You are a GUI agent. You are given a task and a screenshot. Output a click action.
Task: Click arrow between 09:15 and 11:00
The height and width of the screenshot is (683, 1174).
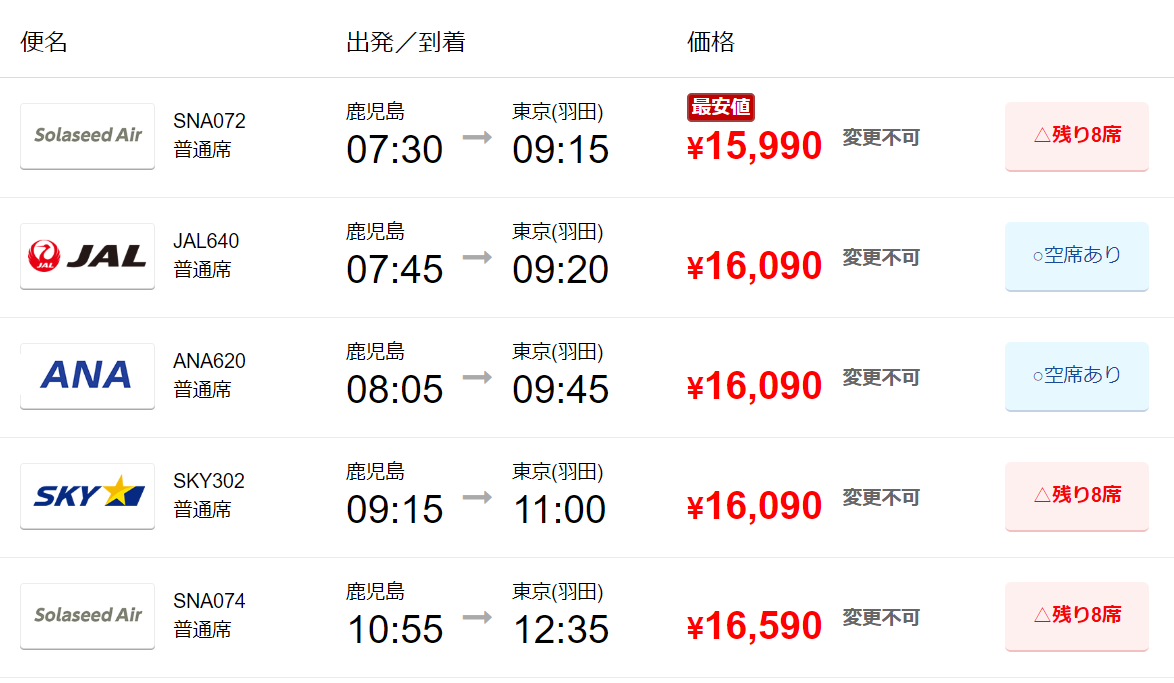click(x=477, y=497)
